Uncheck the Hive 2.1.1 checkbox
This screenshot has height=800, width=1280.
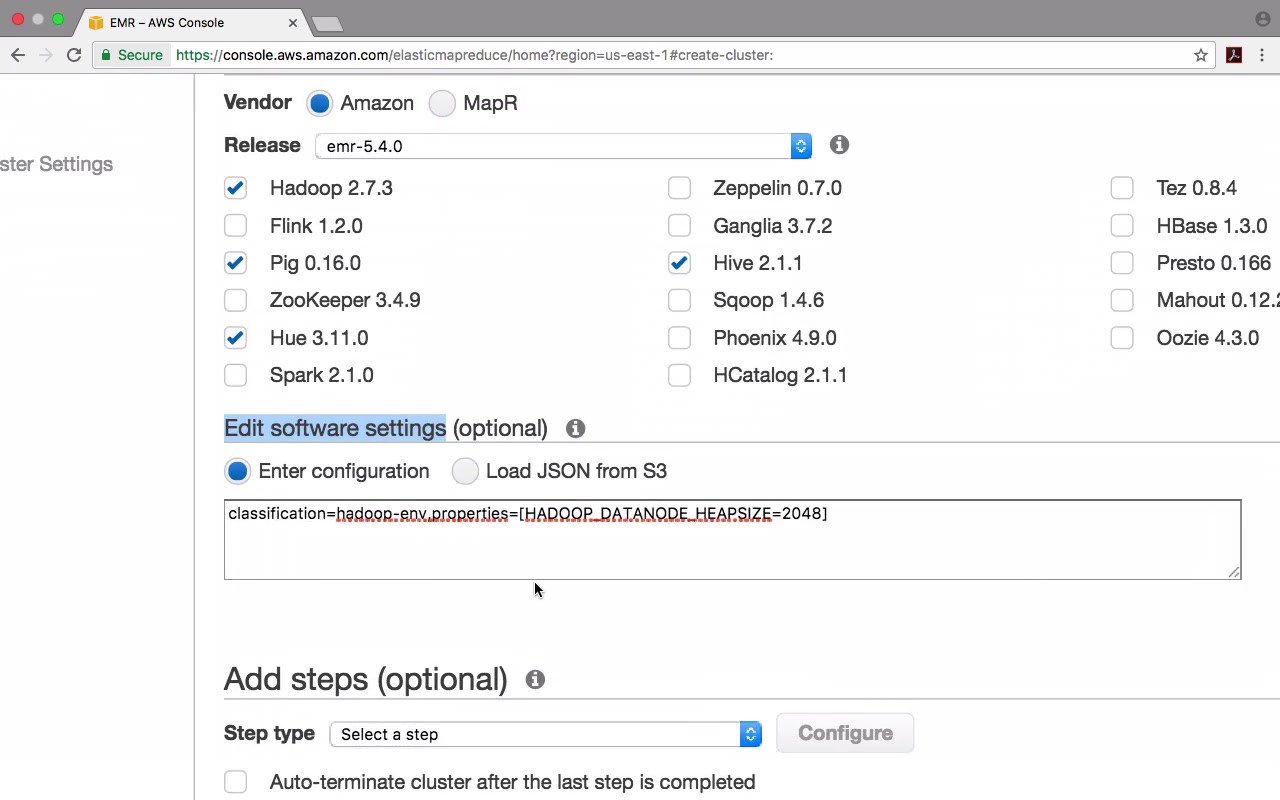(679, 263)
